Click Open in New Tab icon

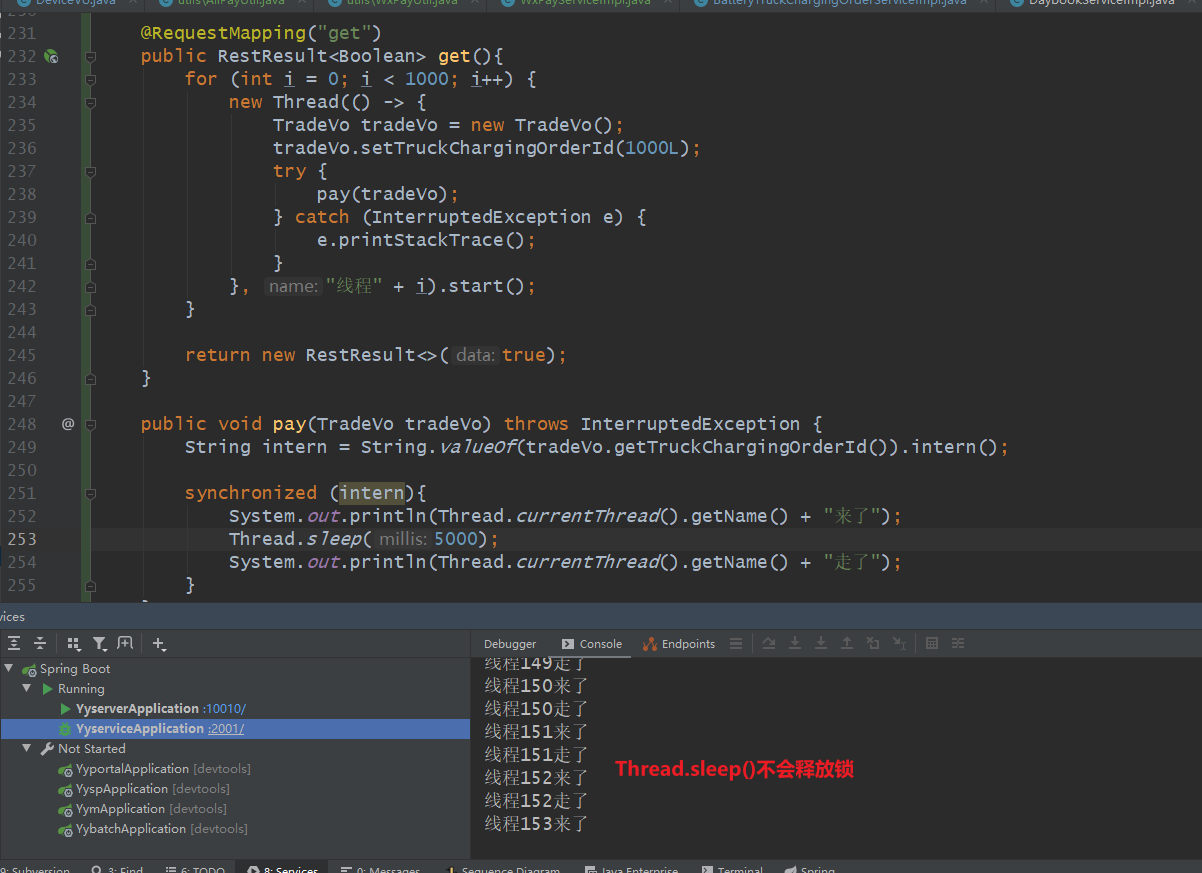click(x=125, y=644)
